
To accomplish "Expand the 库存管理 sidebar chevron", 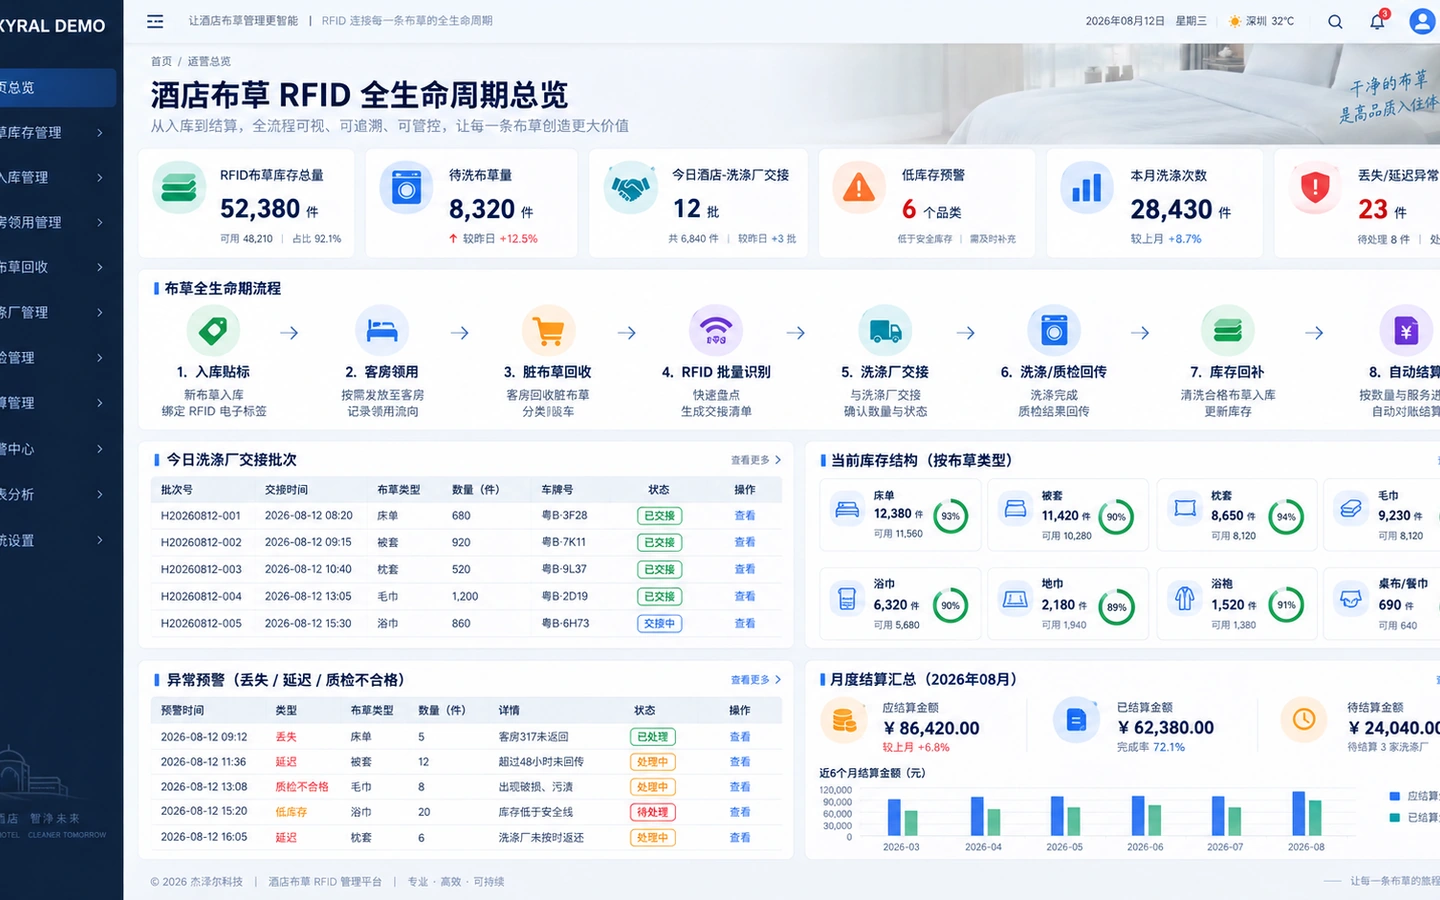I will tap(100, 132).
